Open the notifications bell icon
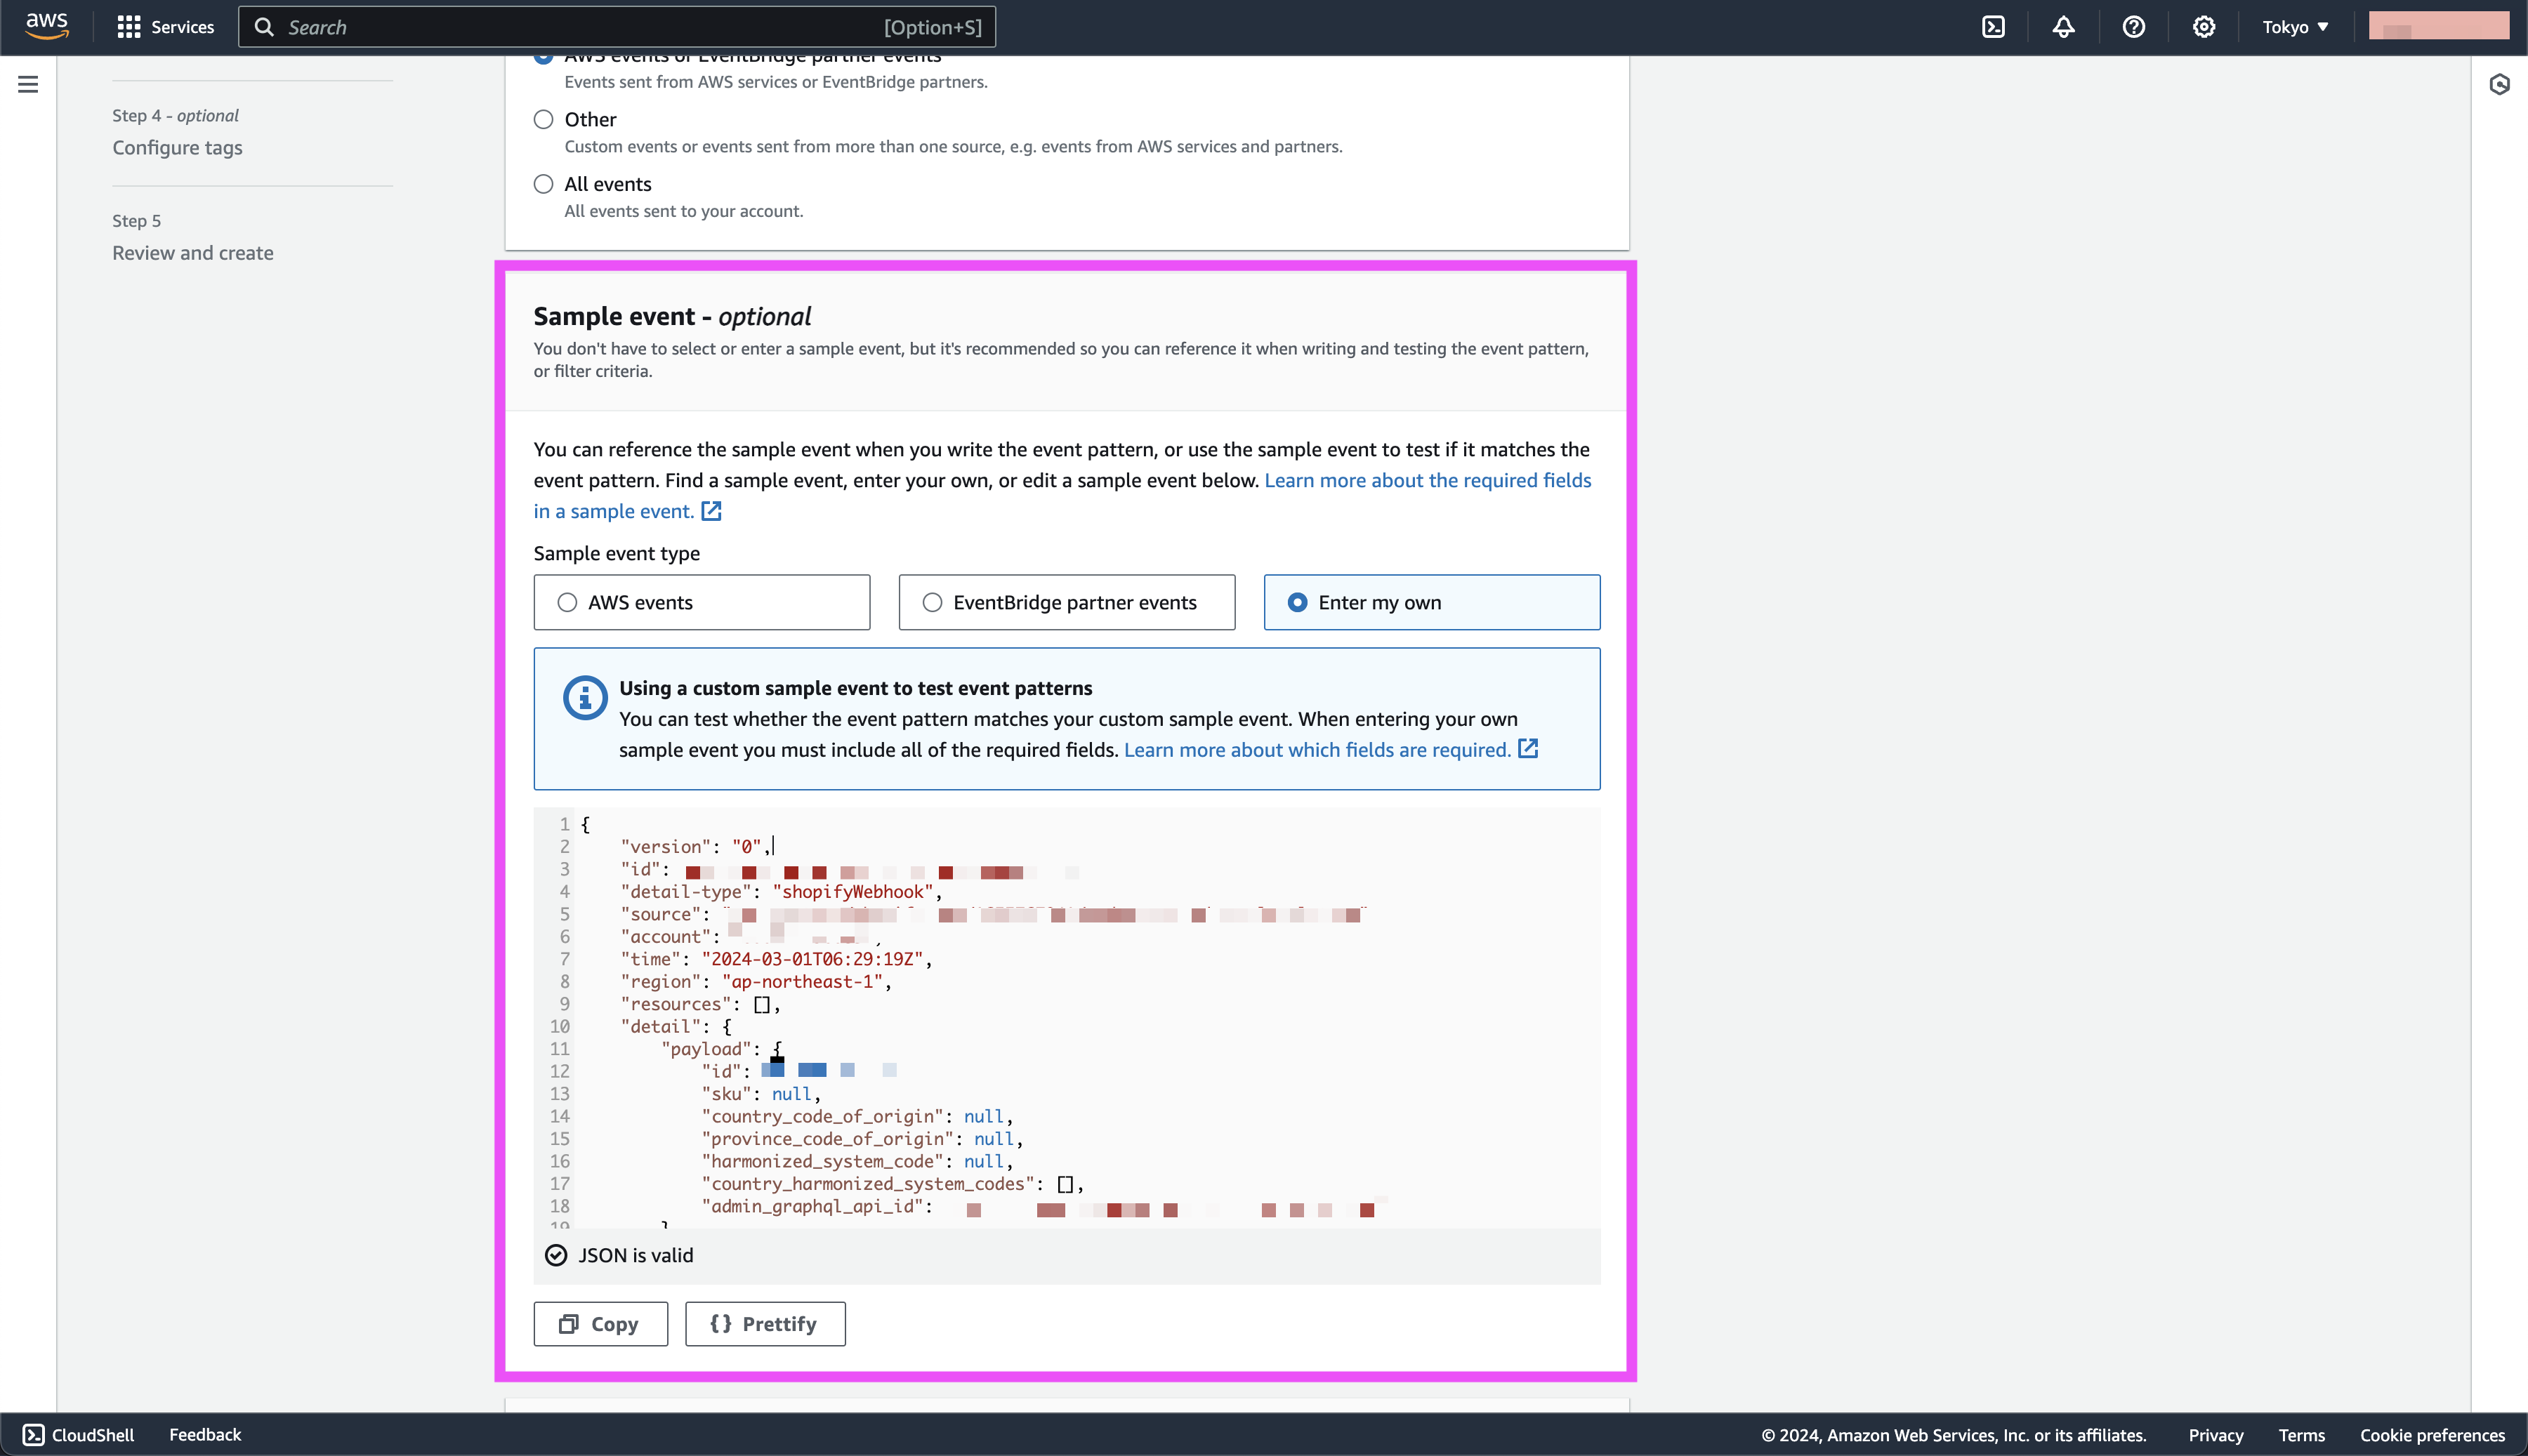Screen dimensions: 2528x1456 (2063, 27)
